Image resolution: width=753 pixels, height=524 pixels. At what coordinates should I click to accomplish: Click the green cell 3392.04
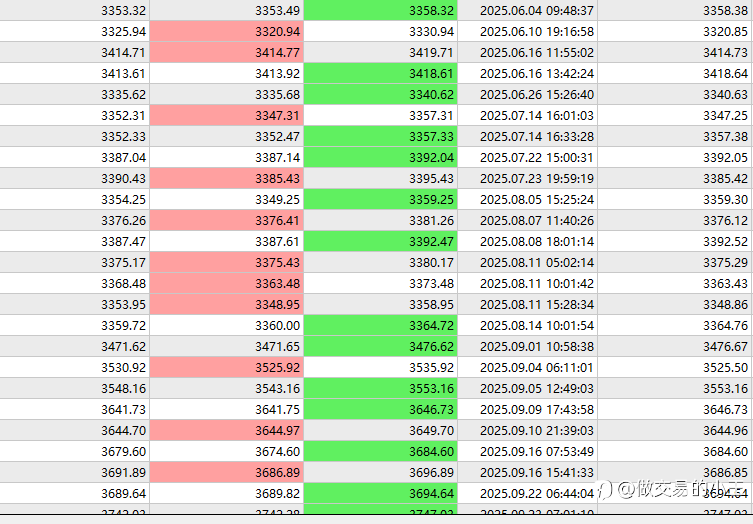point(380,158)
